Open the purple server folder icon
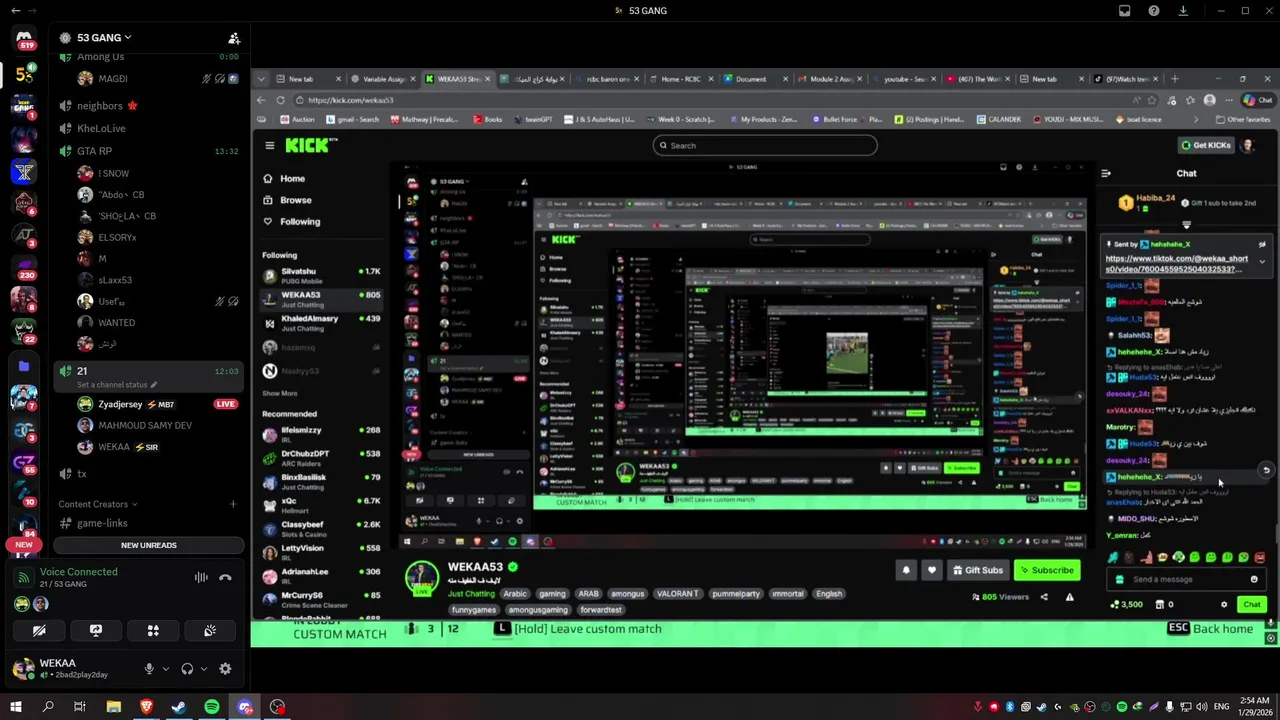The image size is (1280, 720). tap(24, 366)
